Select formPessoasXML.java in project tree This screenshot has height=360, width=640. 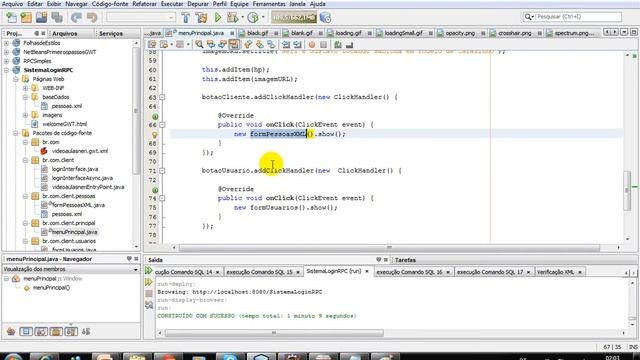coord(78,205)
